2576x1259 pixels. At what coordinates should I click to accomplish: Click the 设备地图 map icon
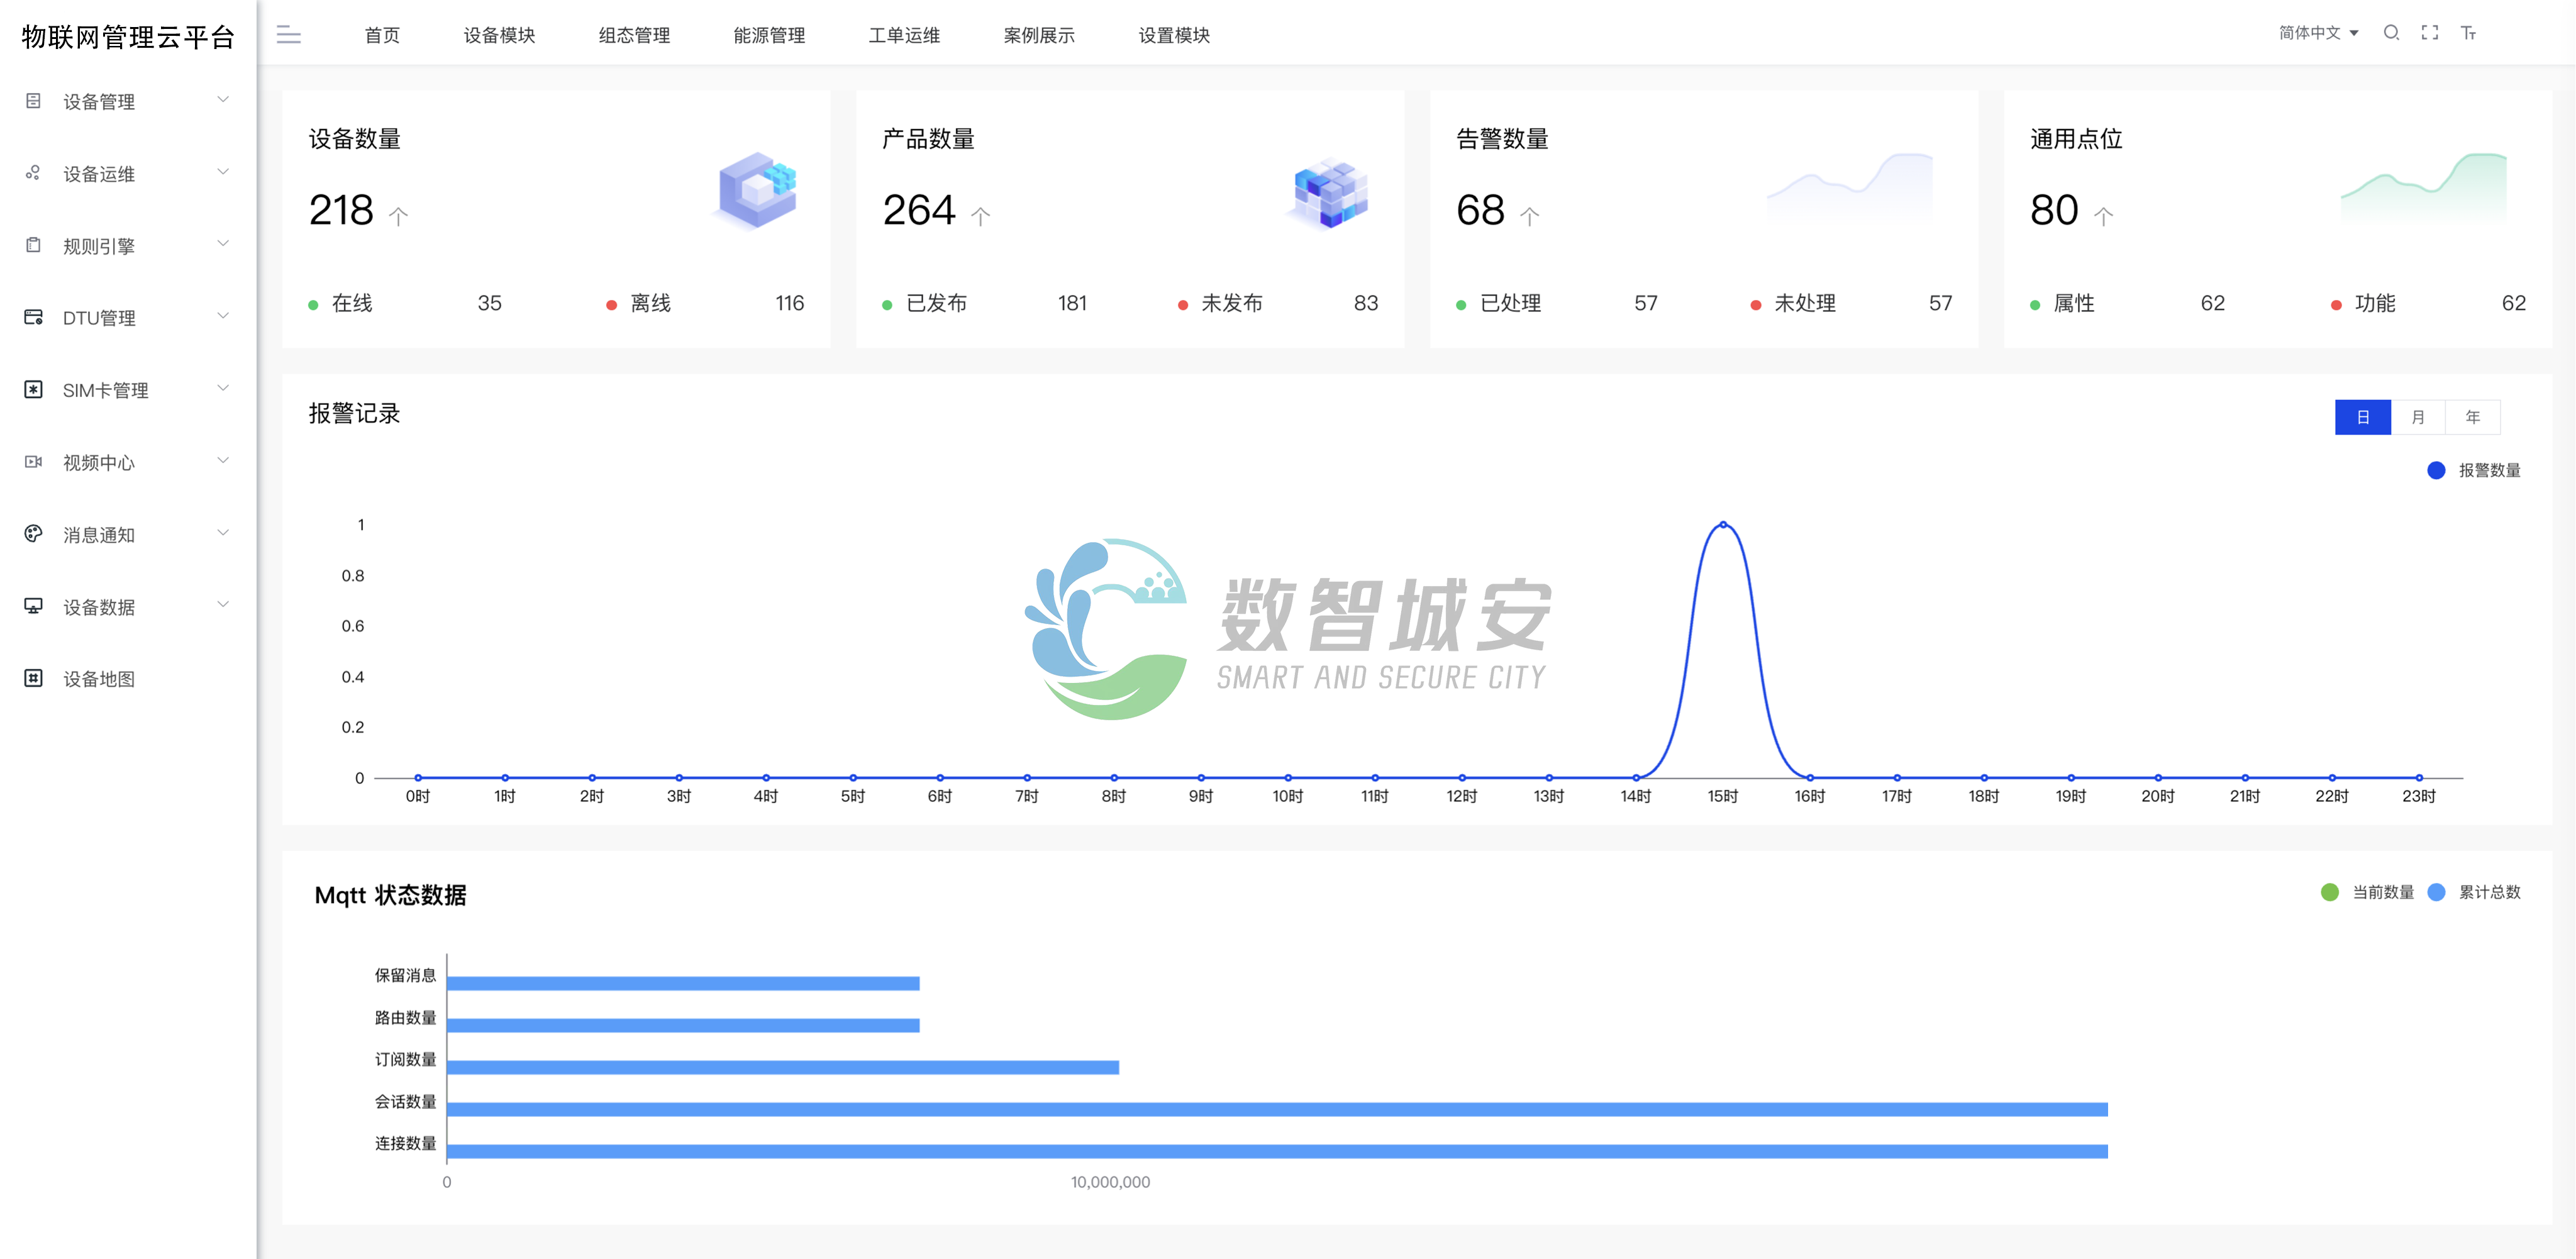33,678
